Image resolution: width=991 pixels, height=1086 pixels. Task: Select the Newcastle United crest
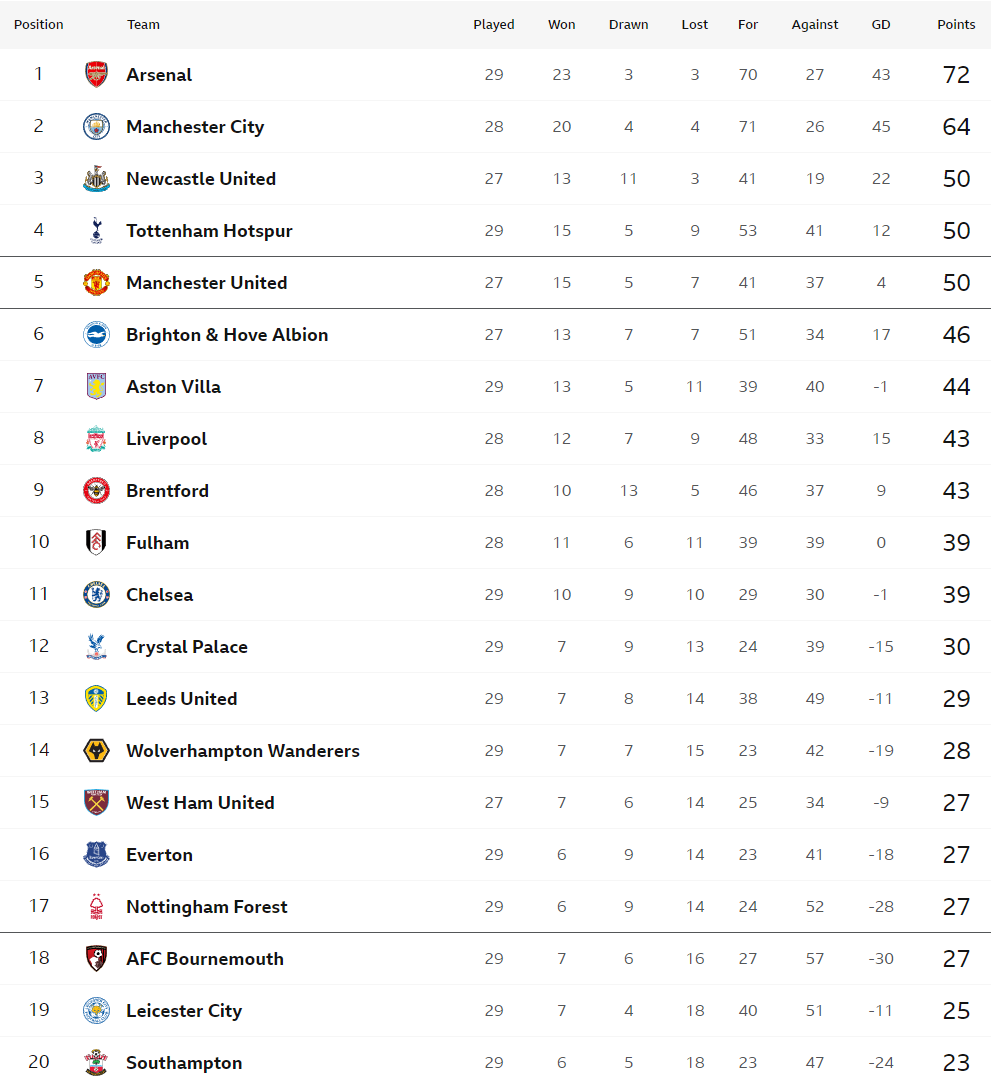pos(96,179)
